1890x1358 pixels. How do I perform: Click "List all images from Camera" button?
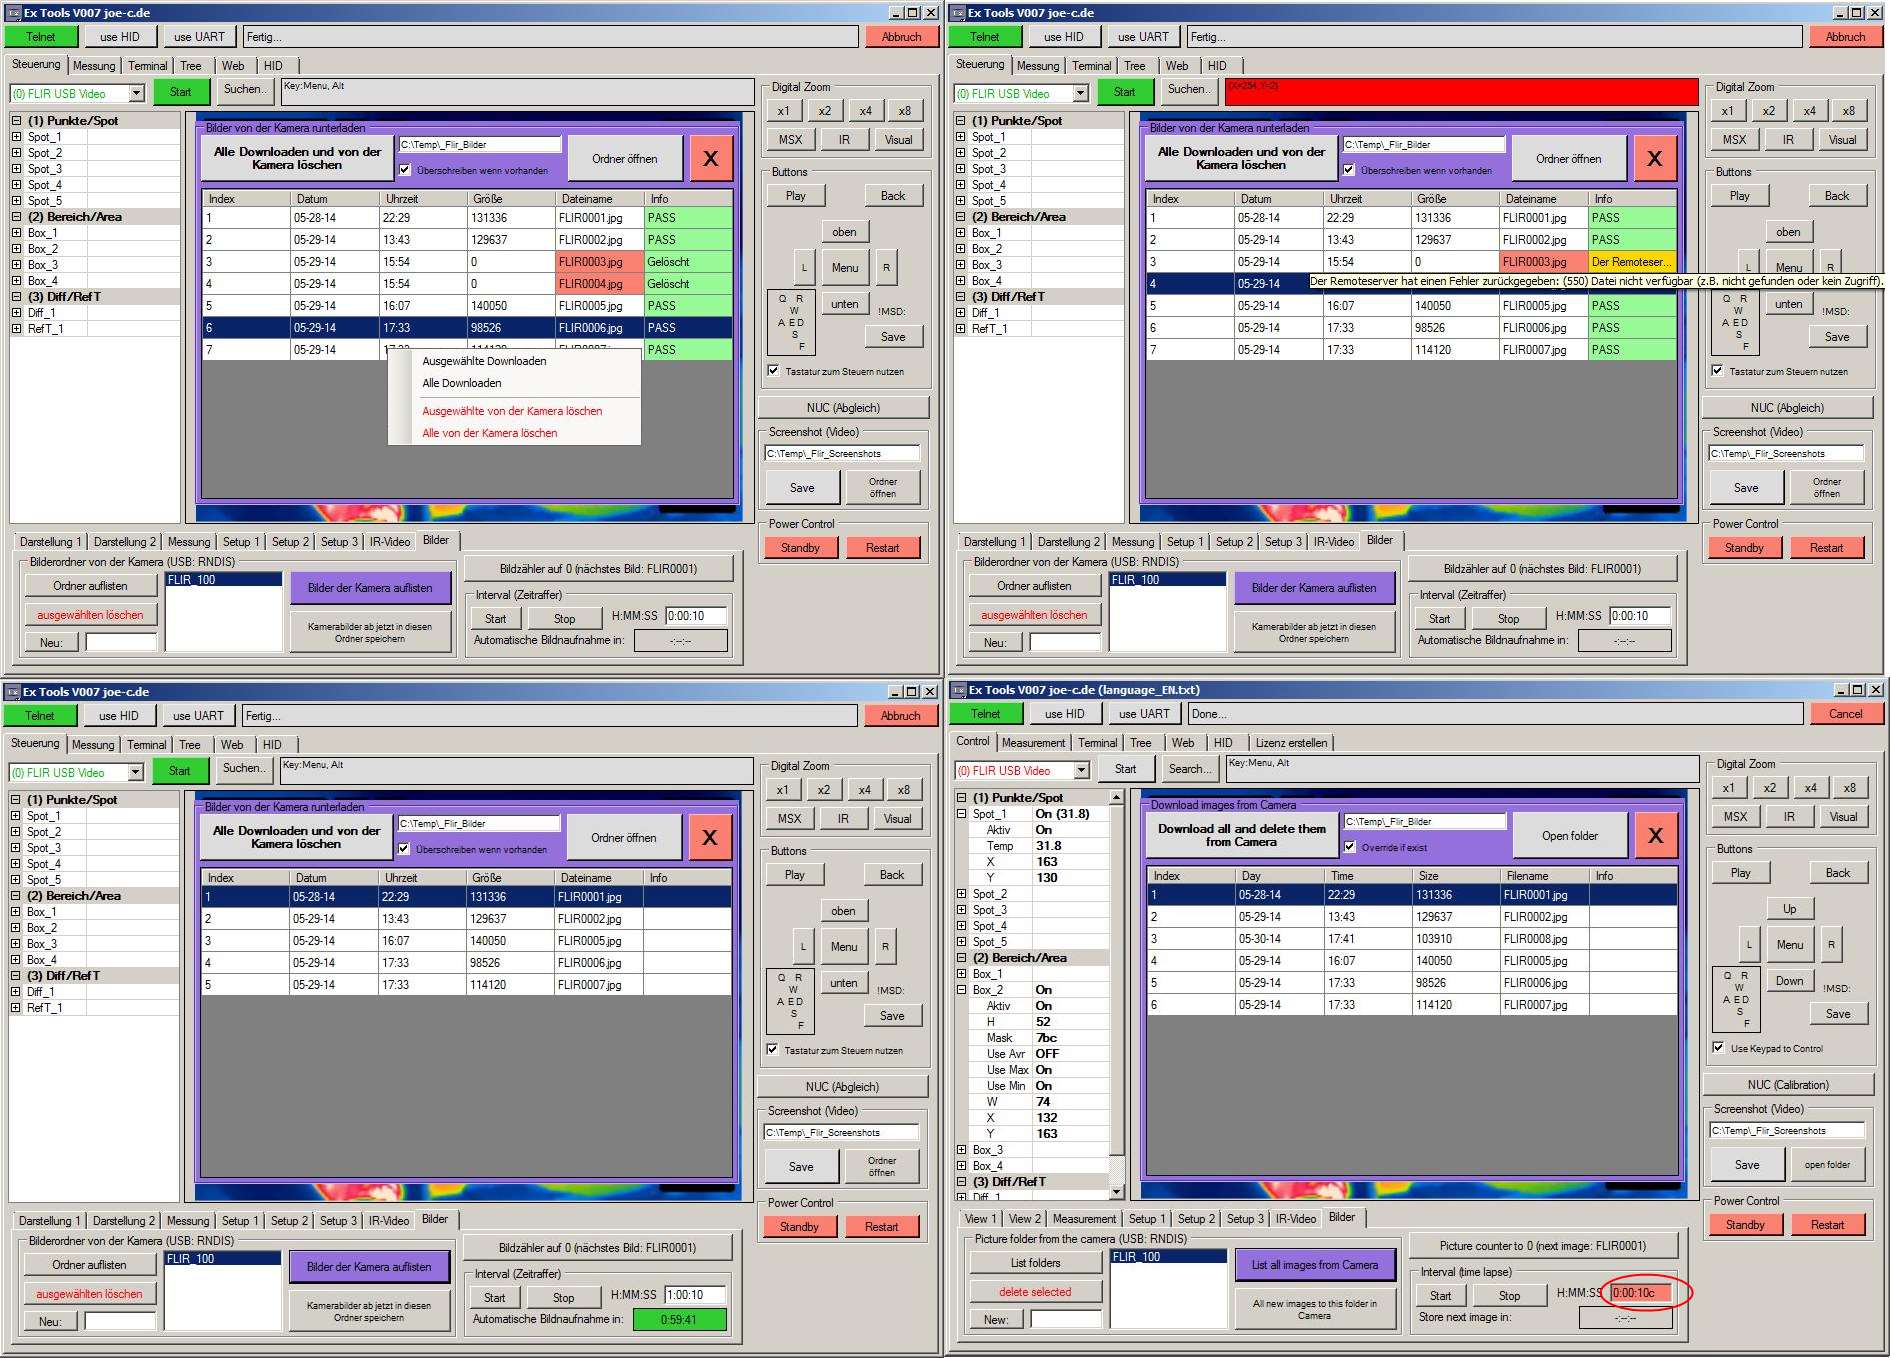(x=1314, y=1265)
